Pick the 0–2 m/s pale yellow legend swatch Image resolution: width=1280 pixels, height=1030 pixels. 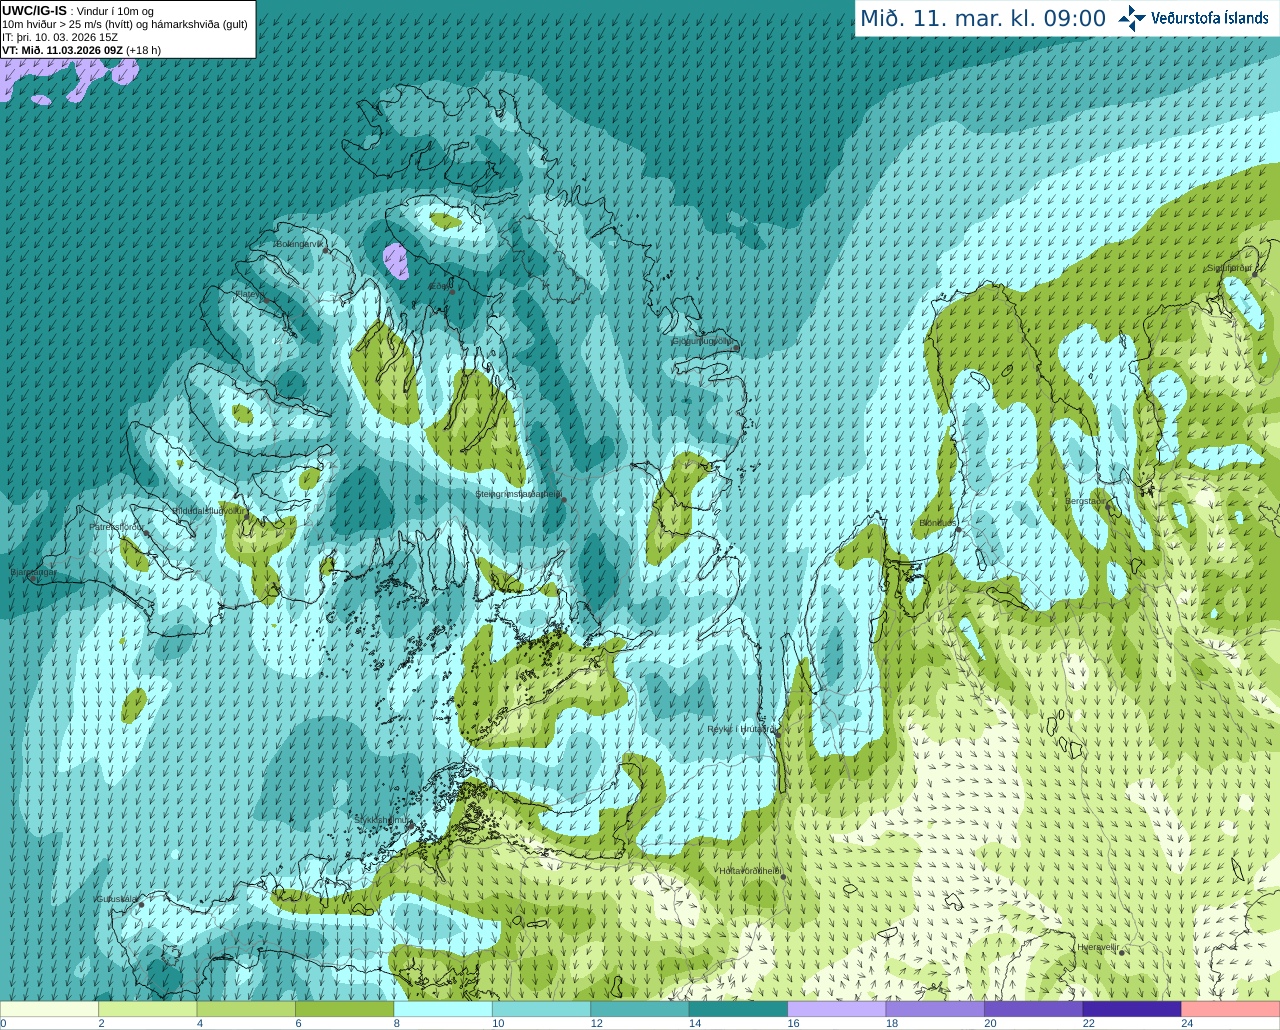49,1008
